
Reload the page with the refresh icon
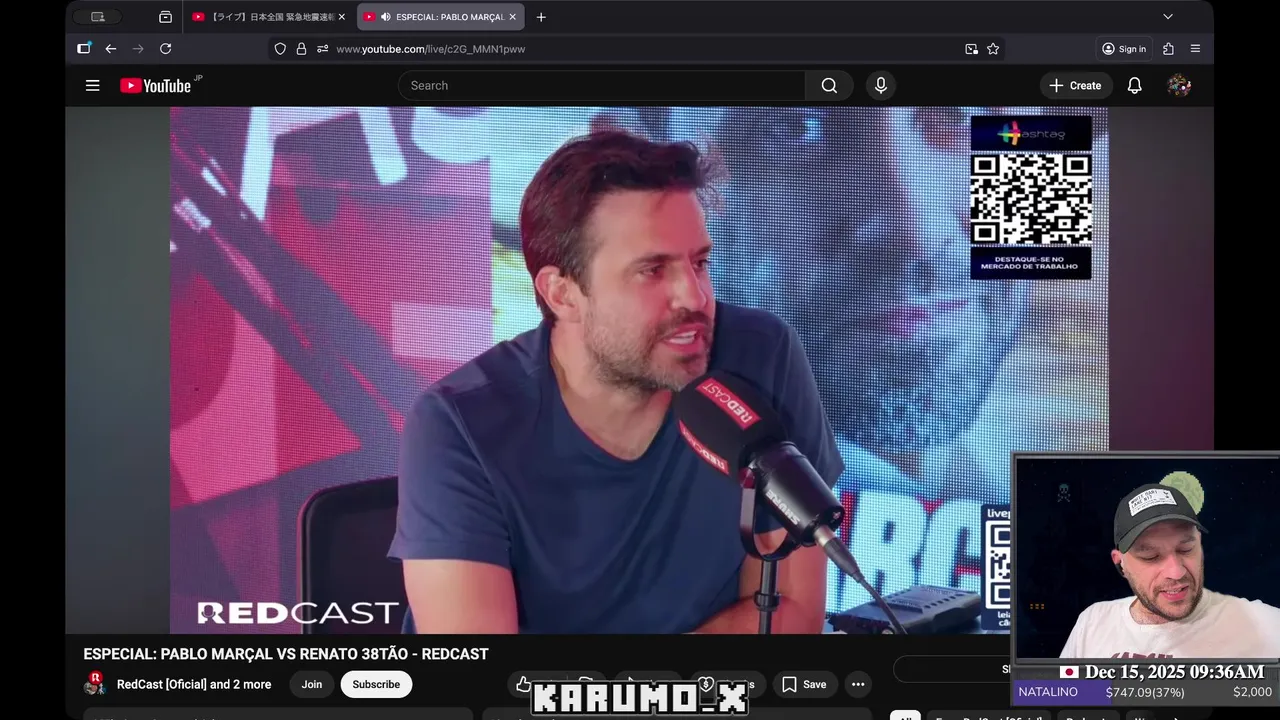[x=165, y=48]
